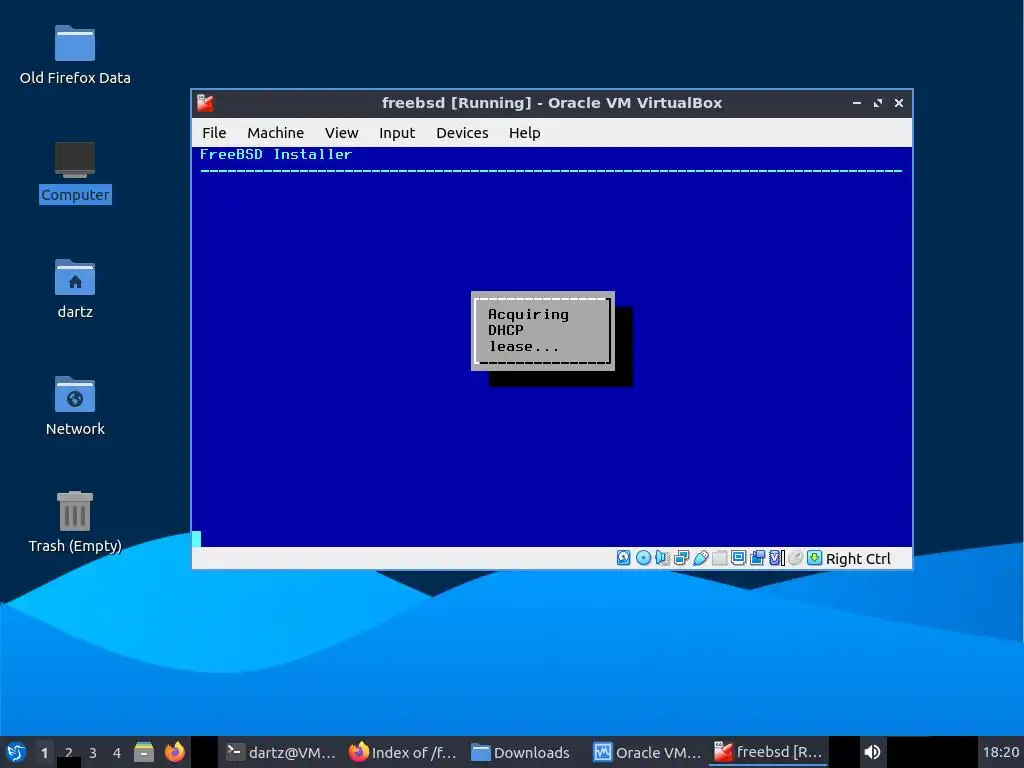Switch to workspace 3

(x=93, y=752)
